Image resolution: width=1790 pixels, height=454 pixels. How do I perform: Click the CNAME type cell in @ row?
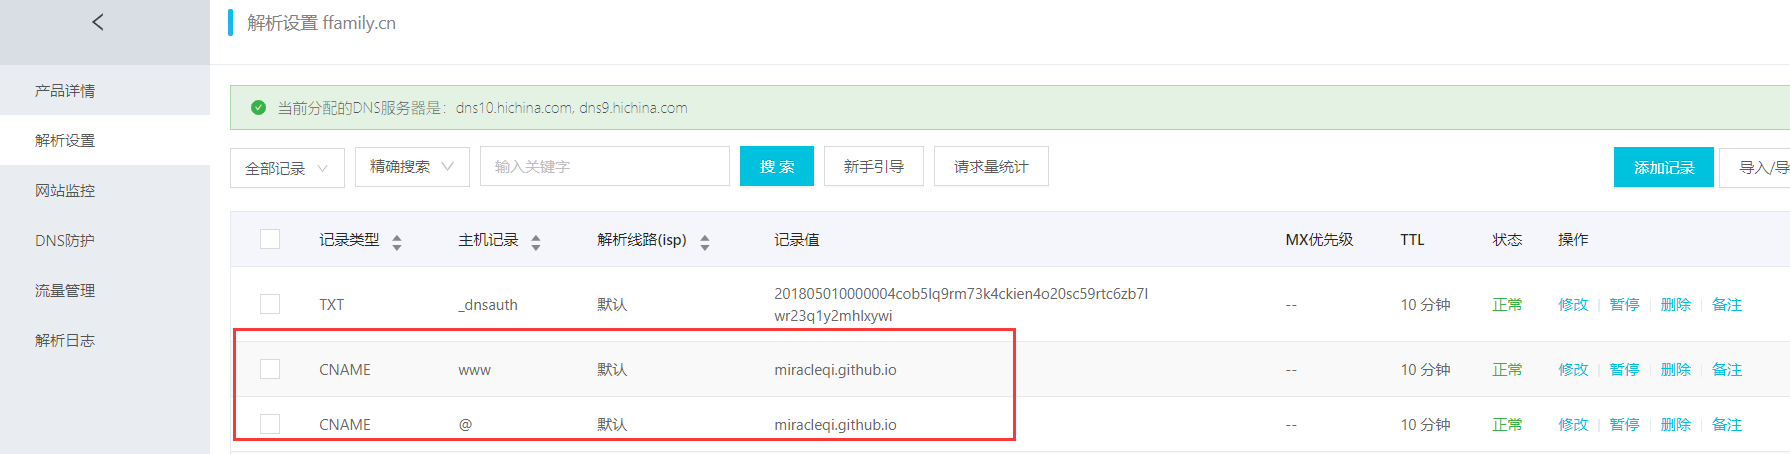point(345,425)
